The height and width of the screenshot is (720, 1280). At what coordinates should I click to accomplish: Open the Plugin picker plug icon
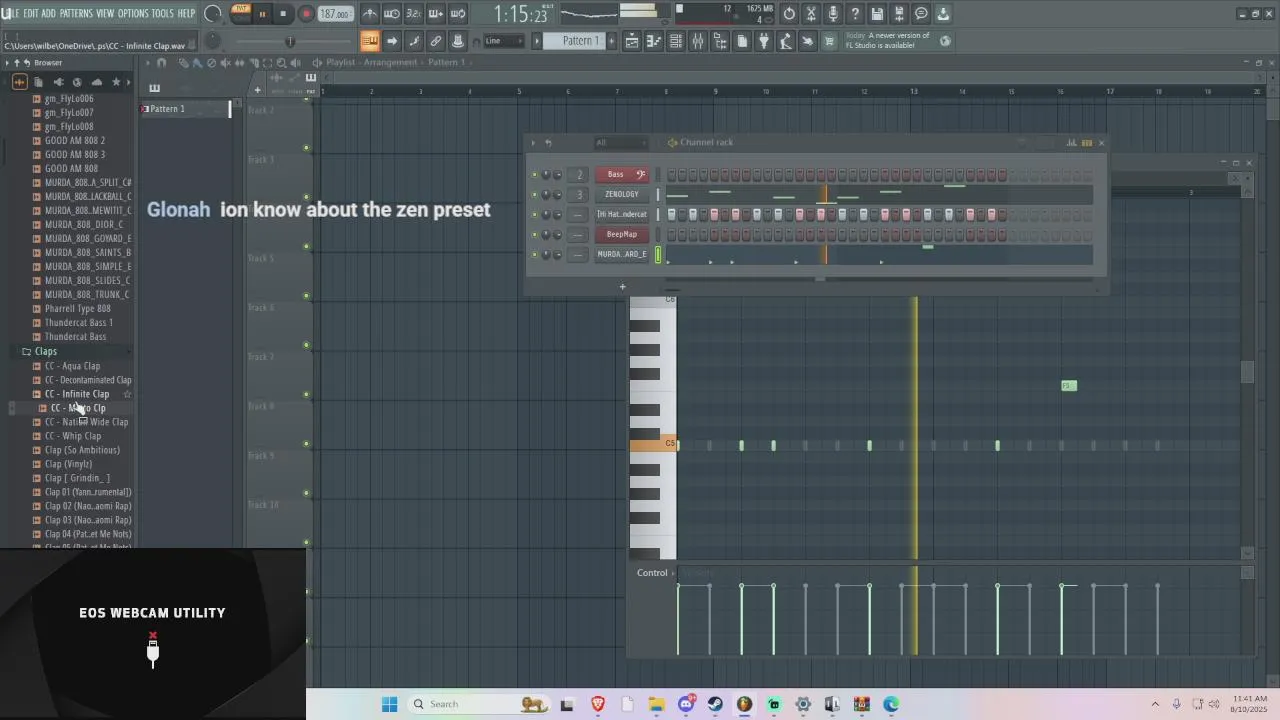[764, 41]
